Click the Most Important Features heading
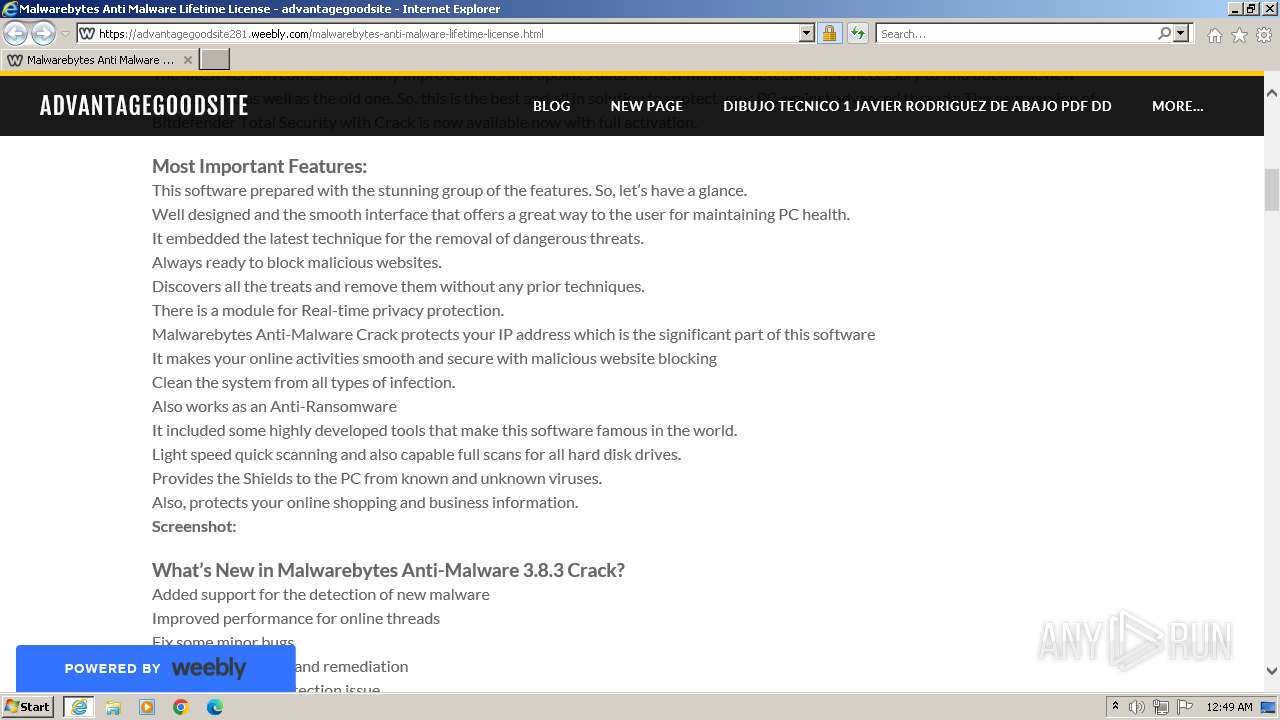Screen dimensions: 1280x720 click(x=259, y=166)
